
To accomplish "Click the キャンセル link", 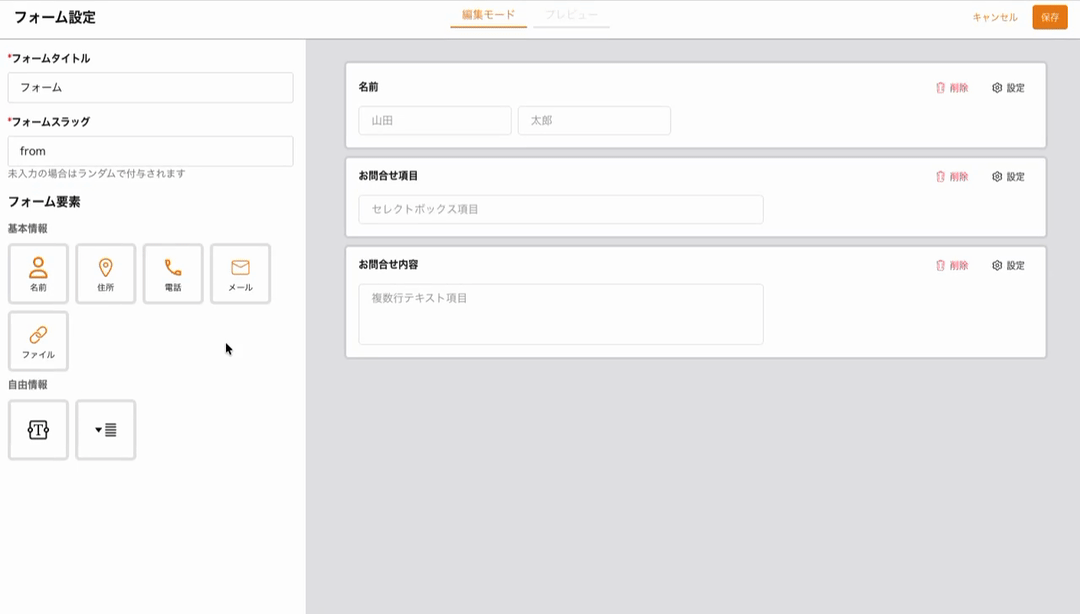I will click(x=995, y=17).
